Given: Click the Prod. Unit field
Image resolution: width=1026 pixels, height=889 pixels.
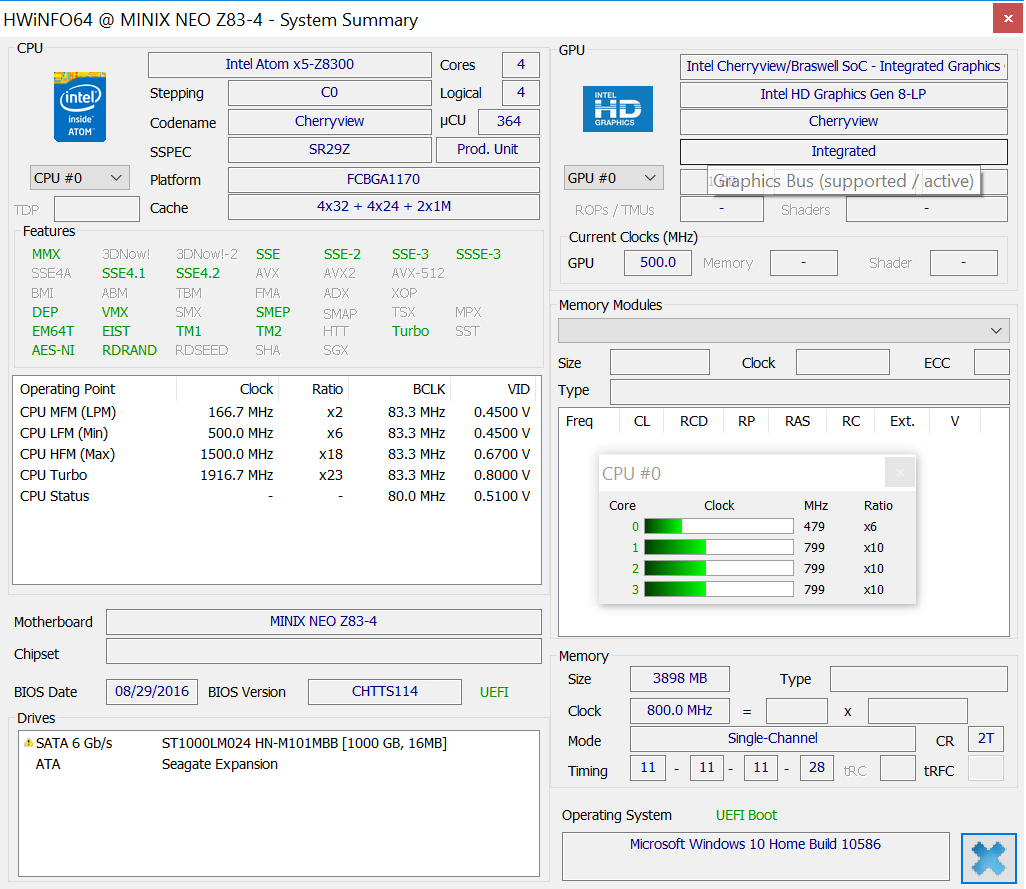Looking at the screenshot, I should tap(487, 149).
